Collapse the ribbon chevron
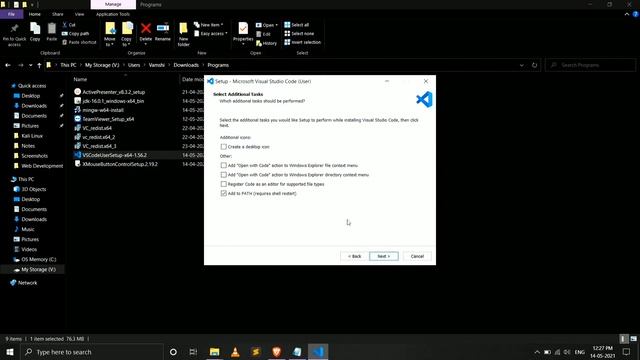 (627, 14)
